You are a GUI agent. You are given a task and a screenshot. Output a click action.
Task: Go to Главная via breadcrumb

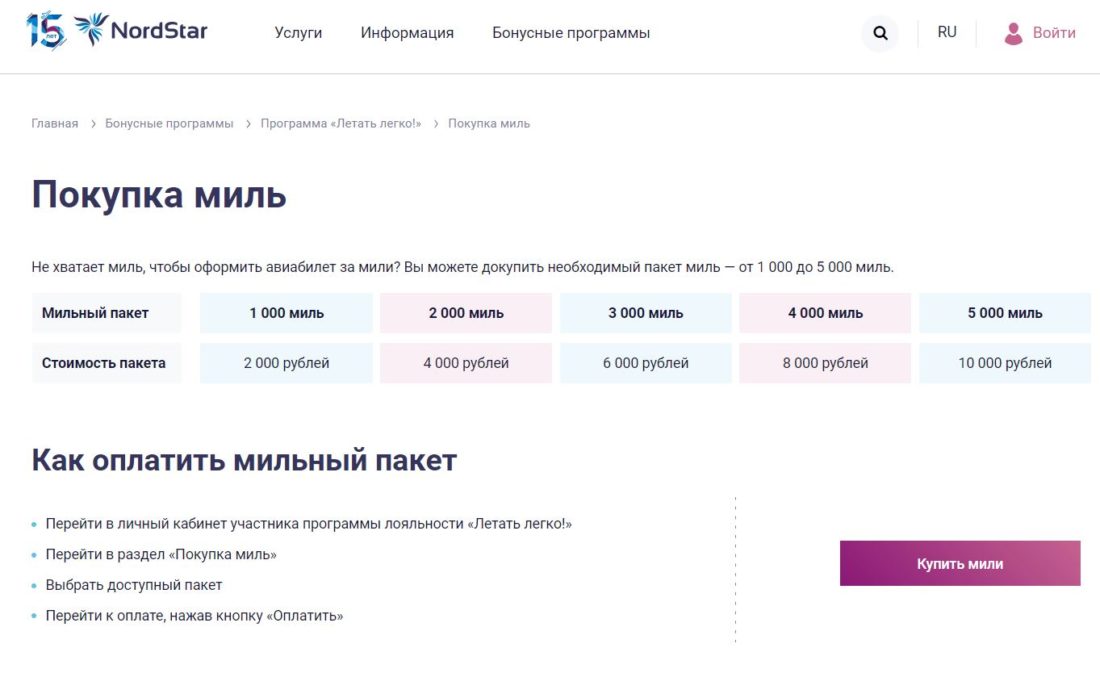[55, 122]
